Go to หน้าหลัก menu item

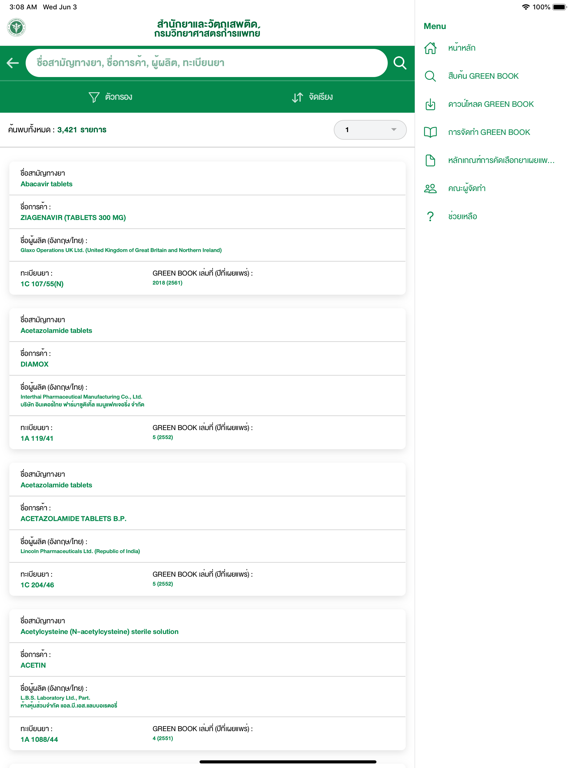click(461, 48)
